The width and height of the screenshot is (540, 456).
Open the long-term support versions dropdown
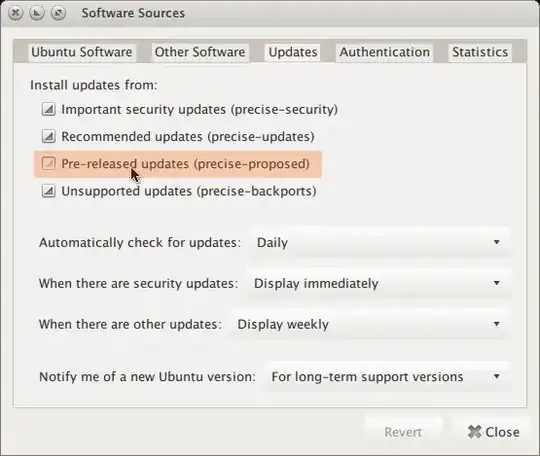(x=386, y=377)
